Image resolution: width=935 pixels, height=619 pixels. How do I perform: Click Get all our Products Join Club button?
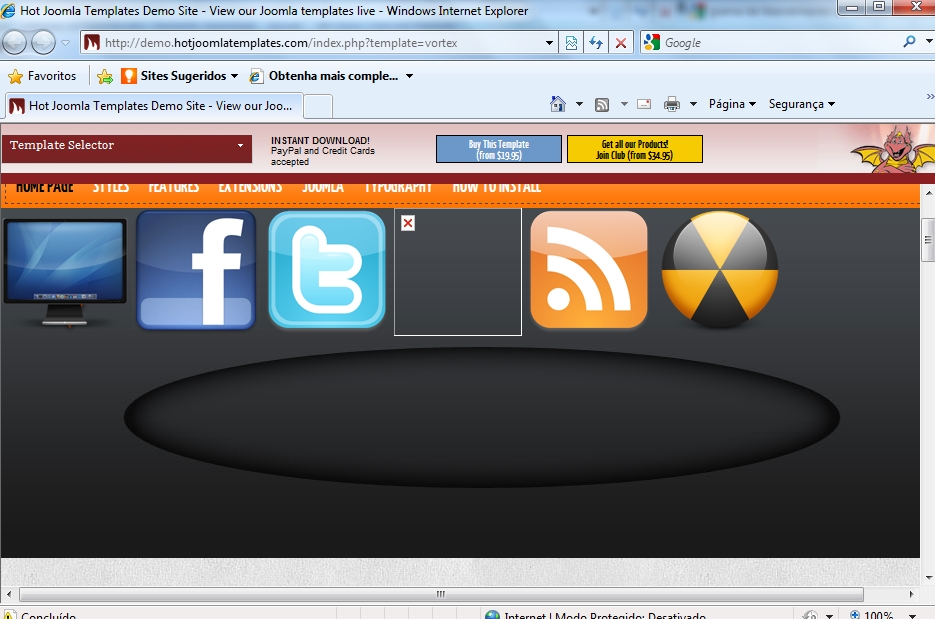(x=634, y=149)
